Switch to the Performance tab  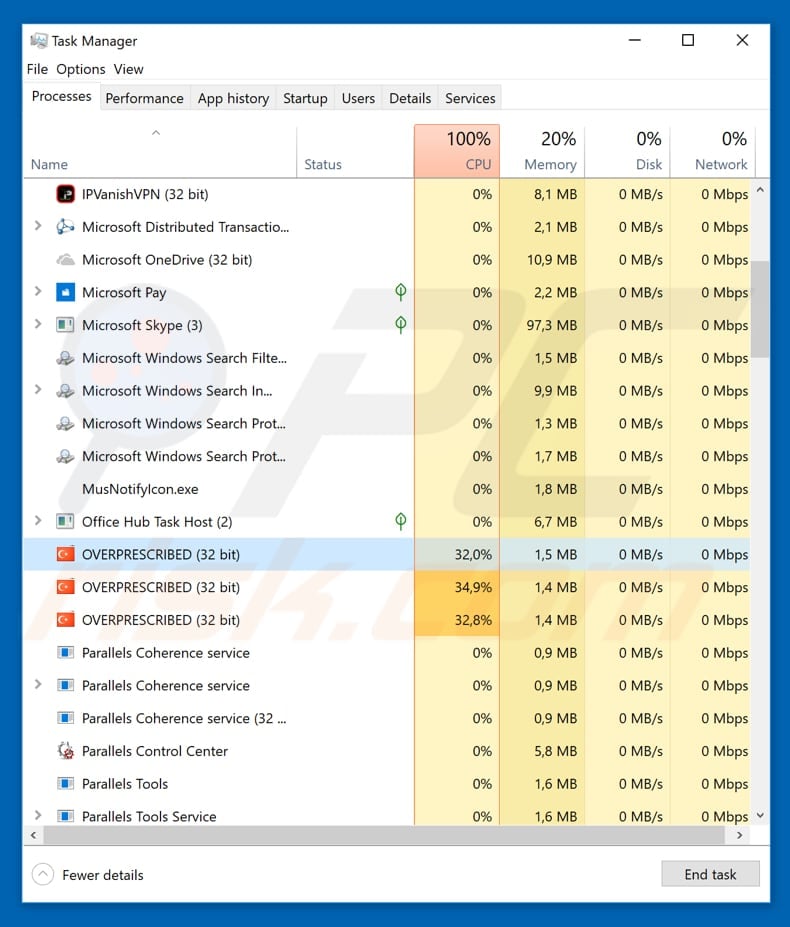[x=144, y=98]
